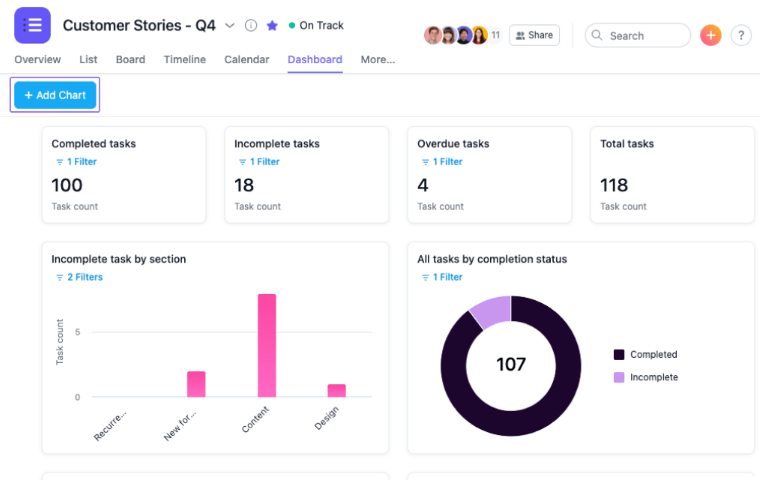
Task: Click filter icon on Overdue tasks card
Action: coord(425,162)
